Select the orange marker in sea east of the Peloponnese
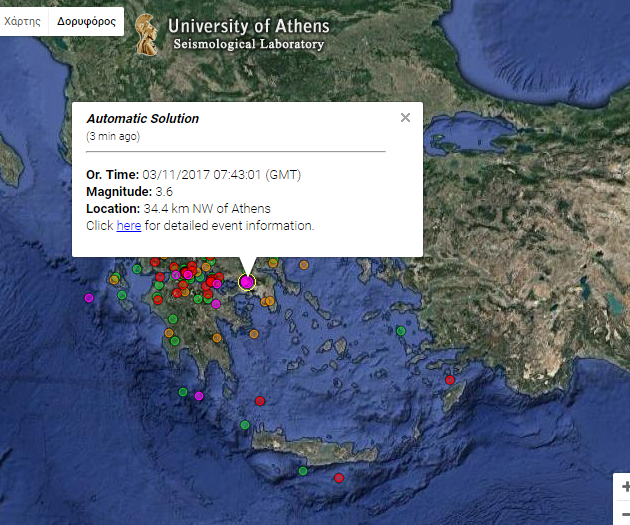The image size is (630, 525). point(254,334)
